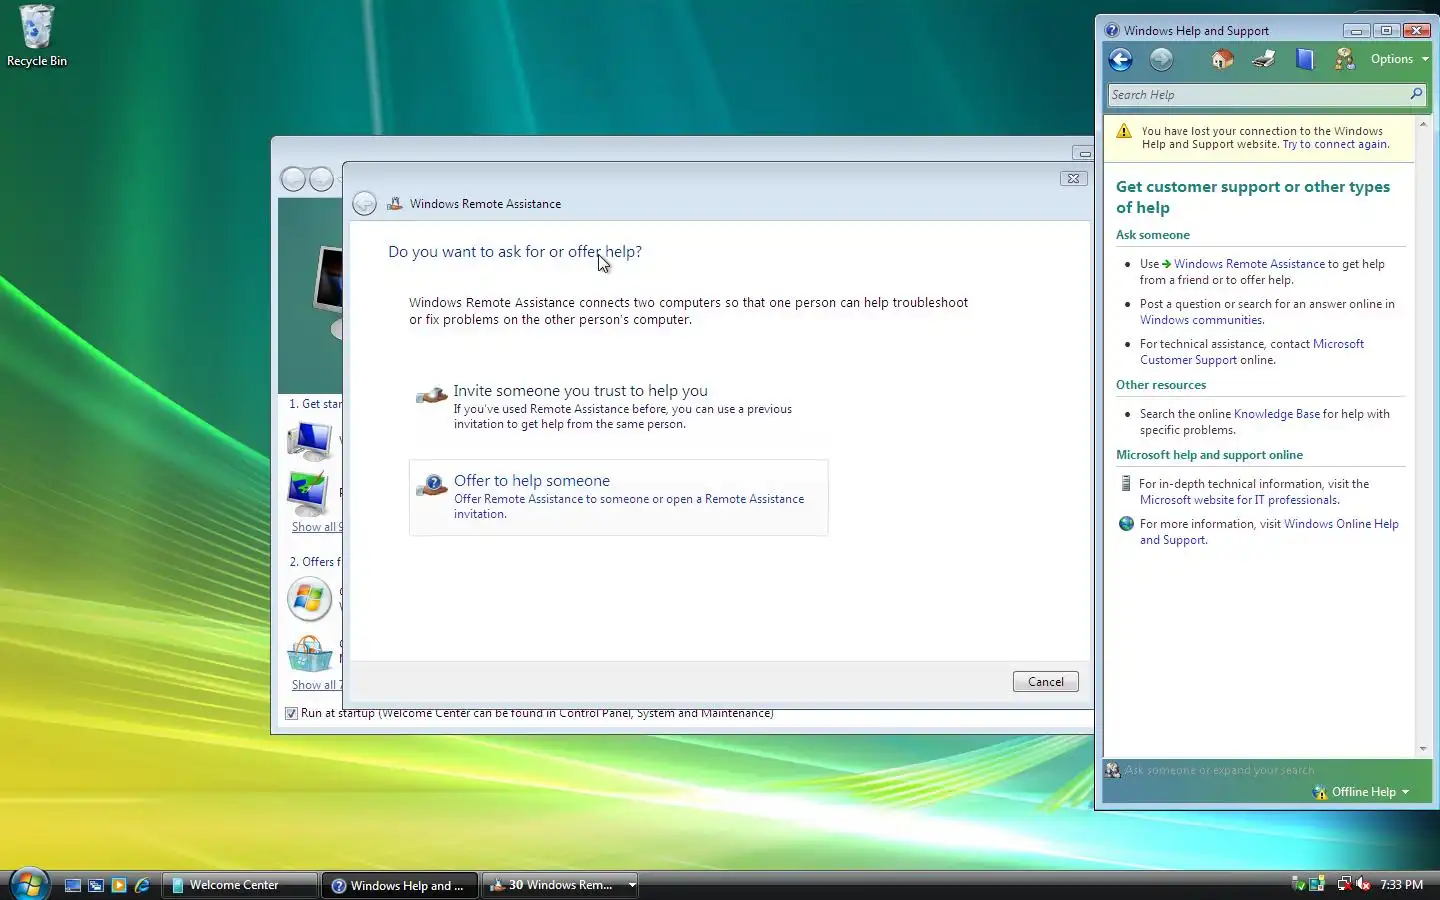The image size is (1440, 900).
Task: Print the current help topic
Action: (x=1263, y=60)
